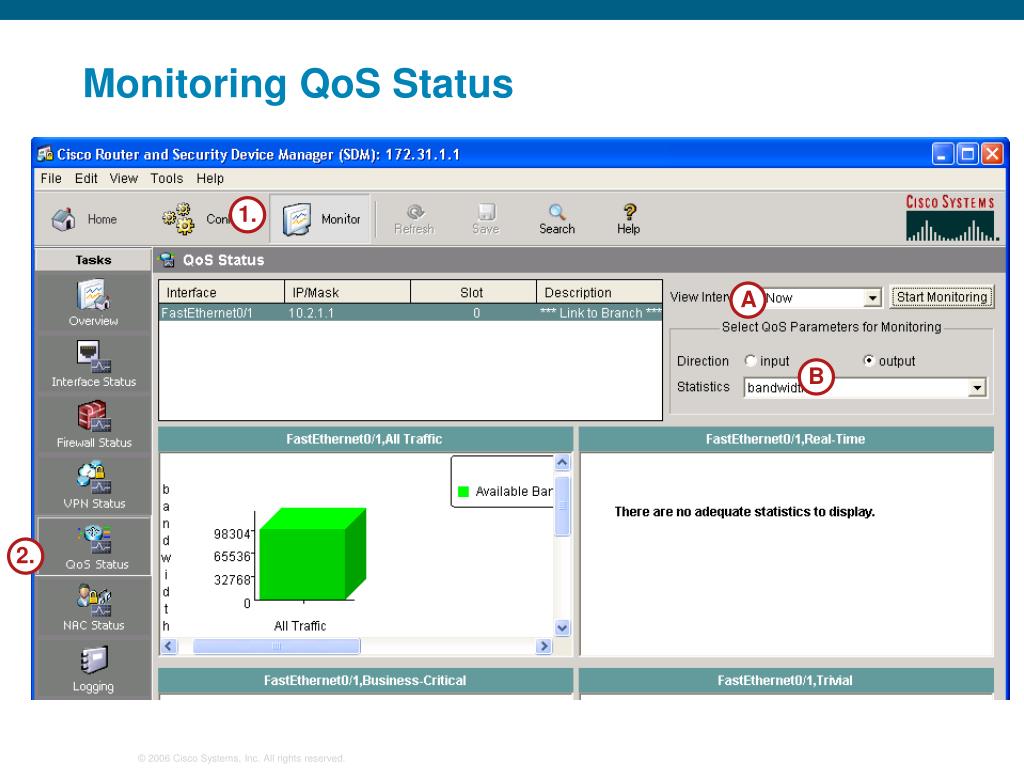Select output direction radio button
The height and width of the screenshot is (768, 1024).
point(869,360)
